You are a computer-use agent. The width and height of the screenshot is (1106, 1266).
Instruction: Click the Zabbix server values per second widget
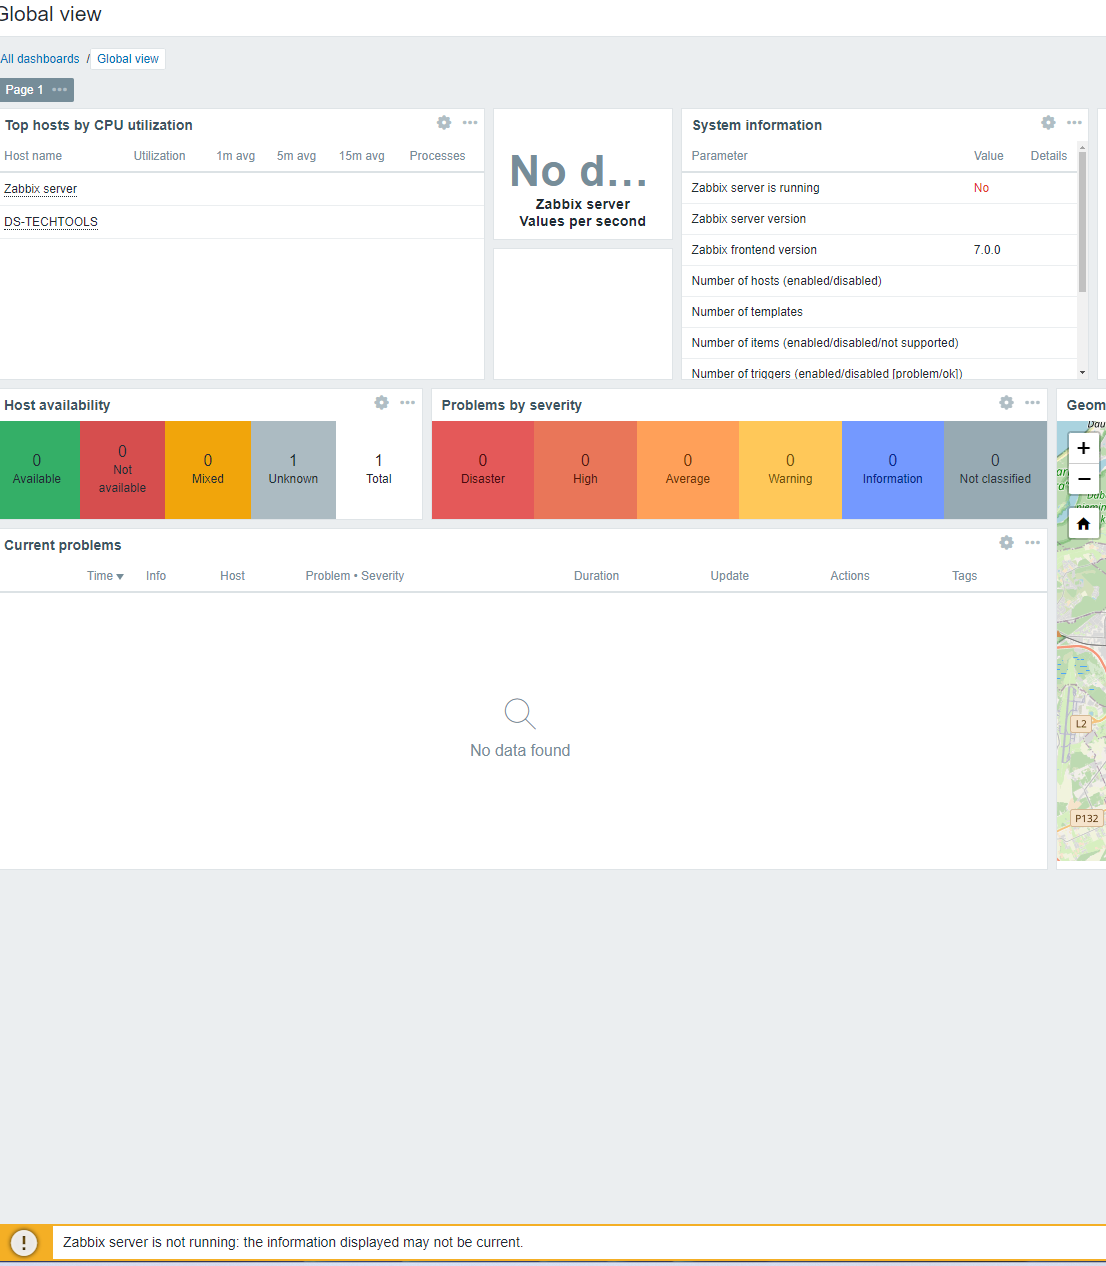click(583, 174)
